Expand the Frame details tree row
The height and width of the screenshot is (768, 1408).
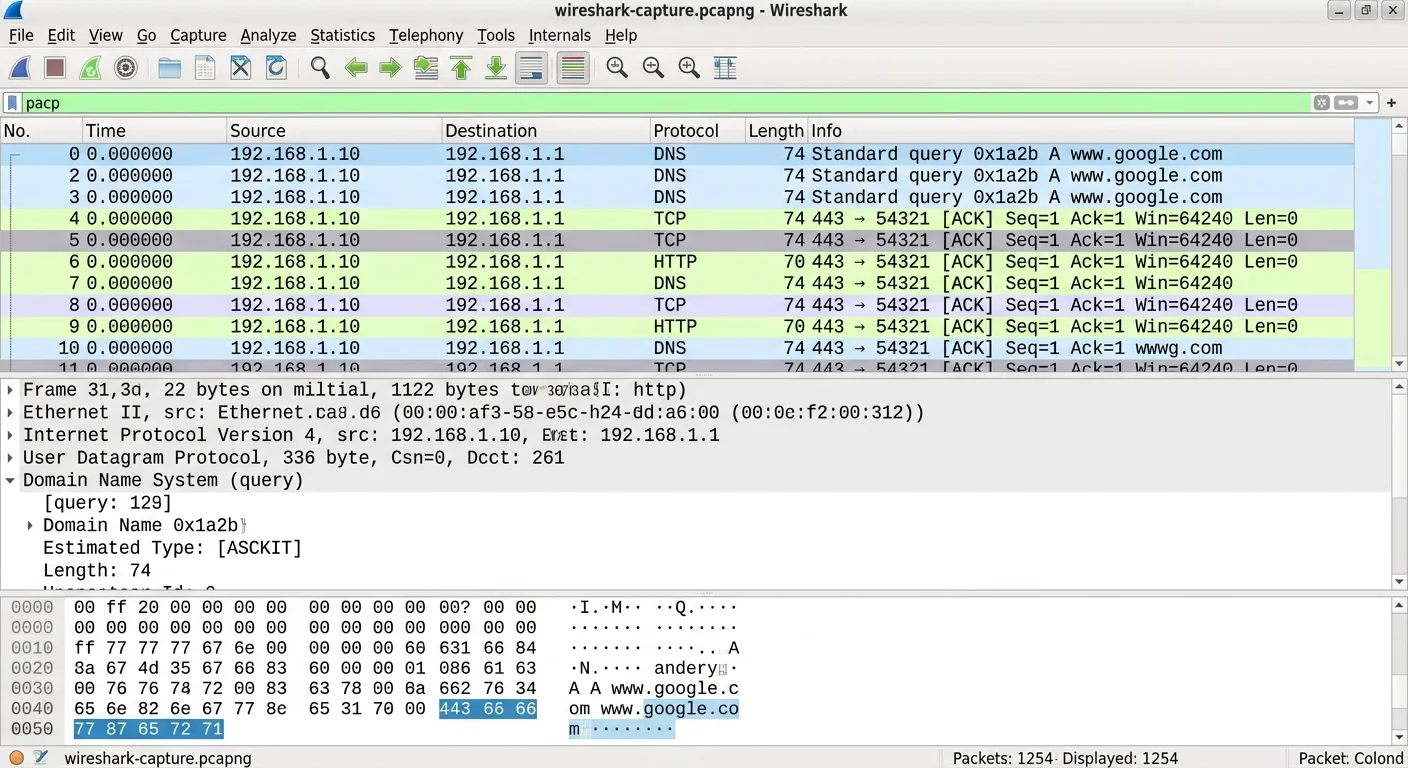click(11, 390)
